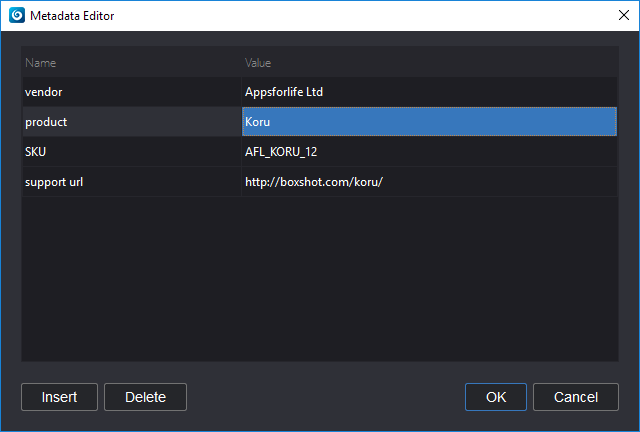Confirm changes with the OK button
The image size is (640, 432).
click(496, 397)
